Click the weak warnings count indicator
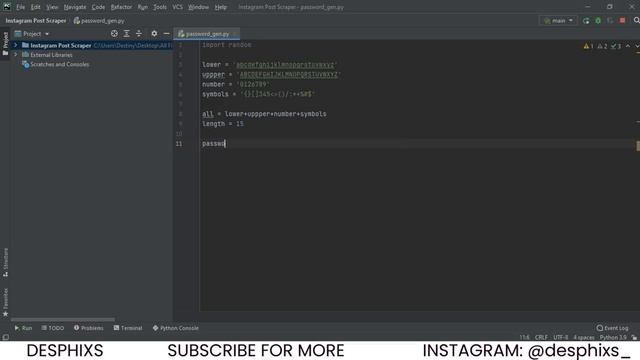This screenshot has width=640, height=360. pos(602,46)
